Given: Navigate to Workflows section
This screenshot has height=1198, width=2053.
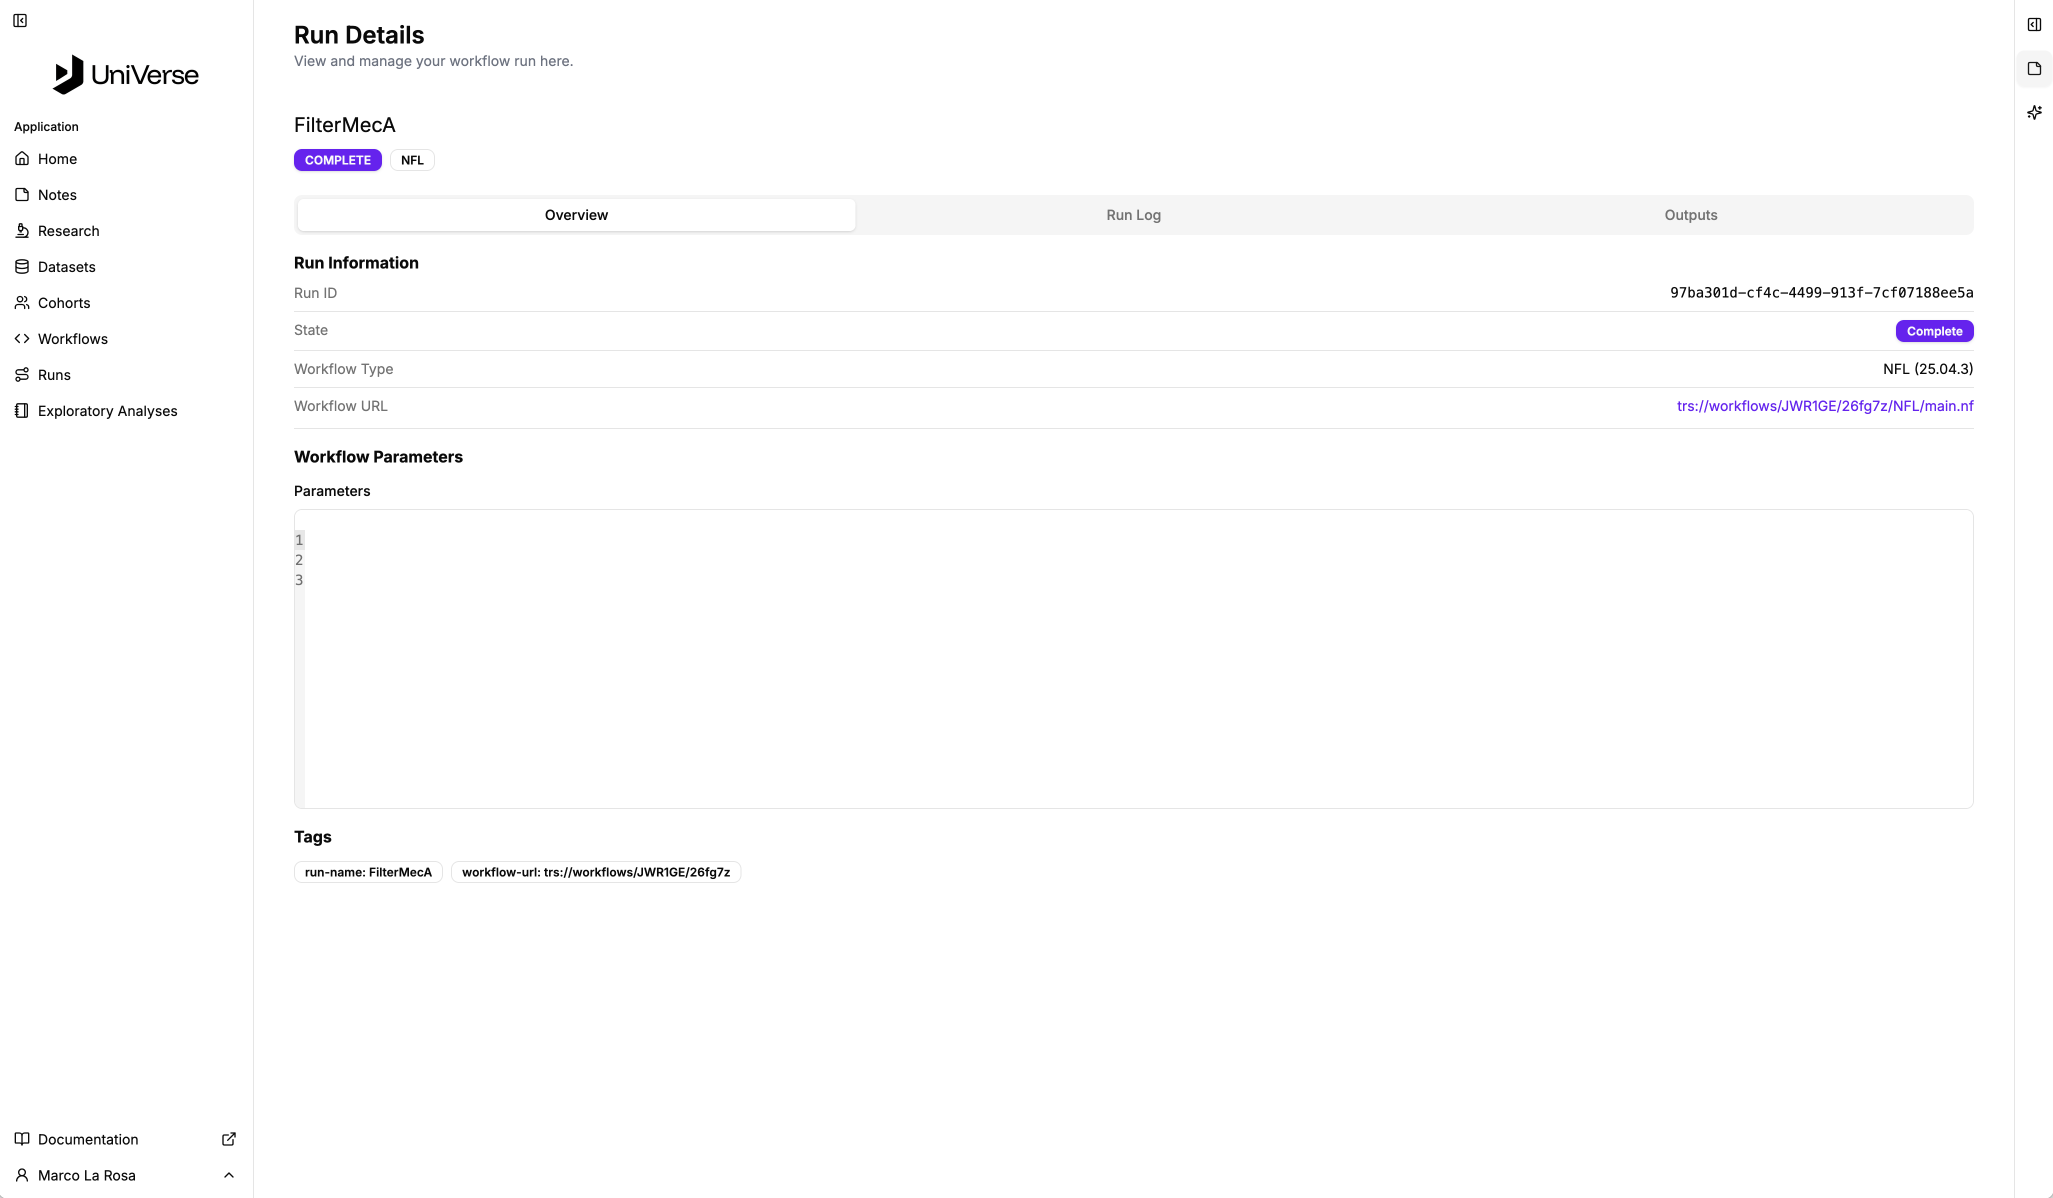Looking at the screenshot, I should (x=72, y=339).
